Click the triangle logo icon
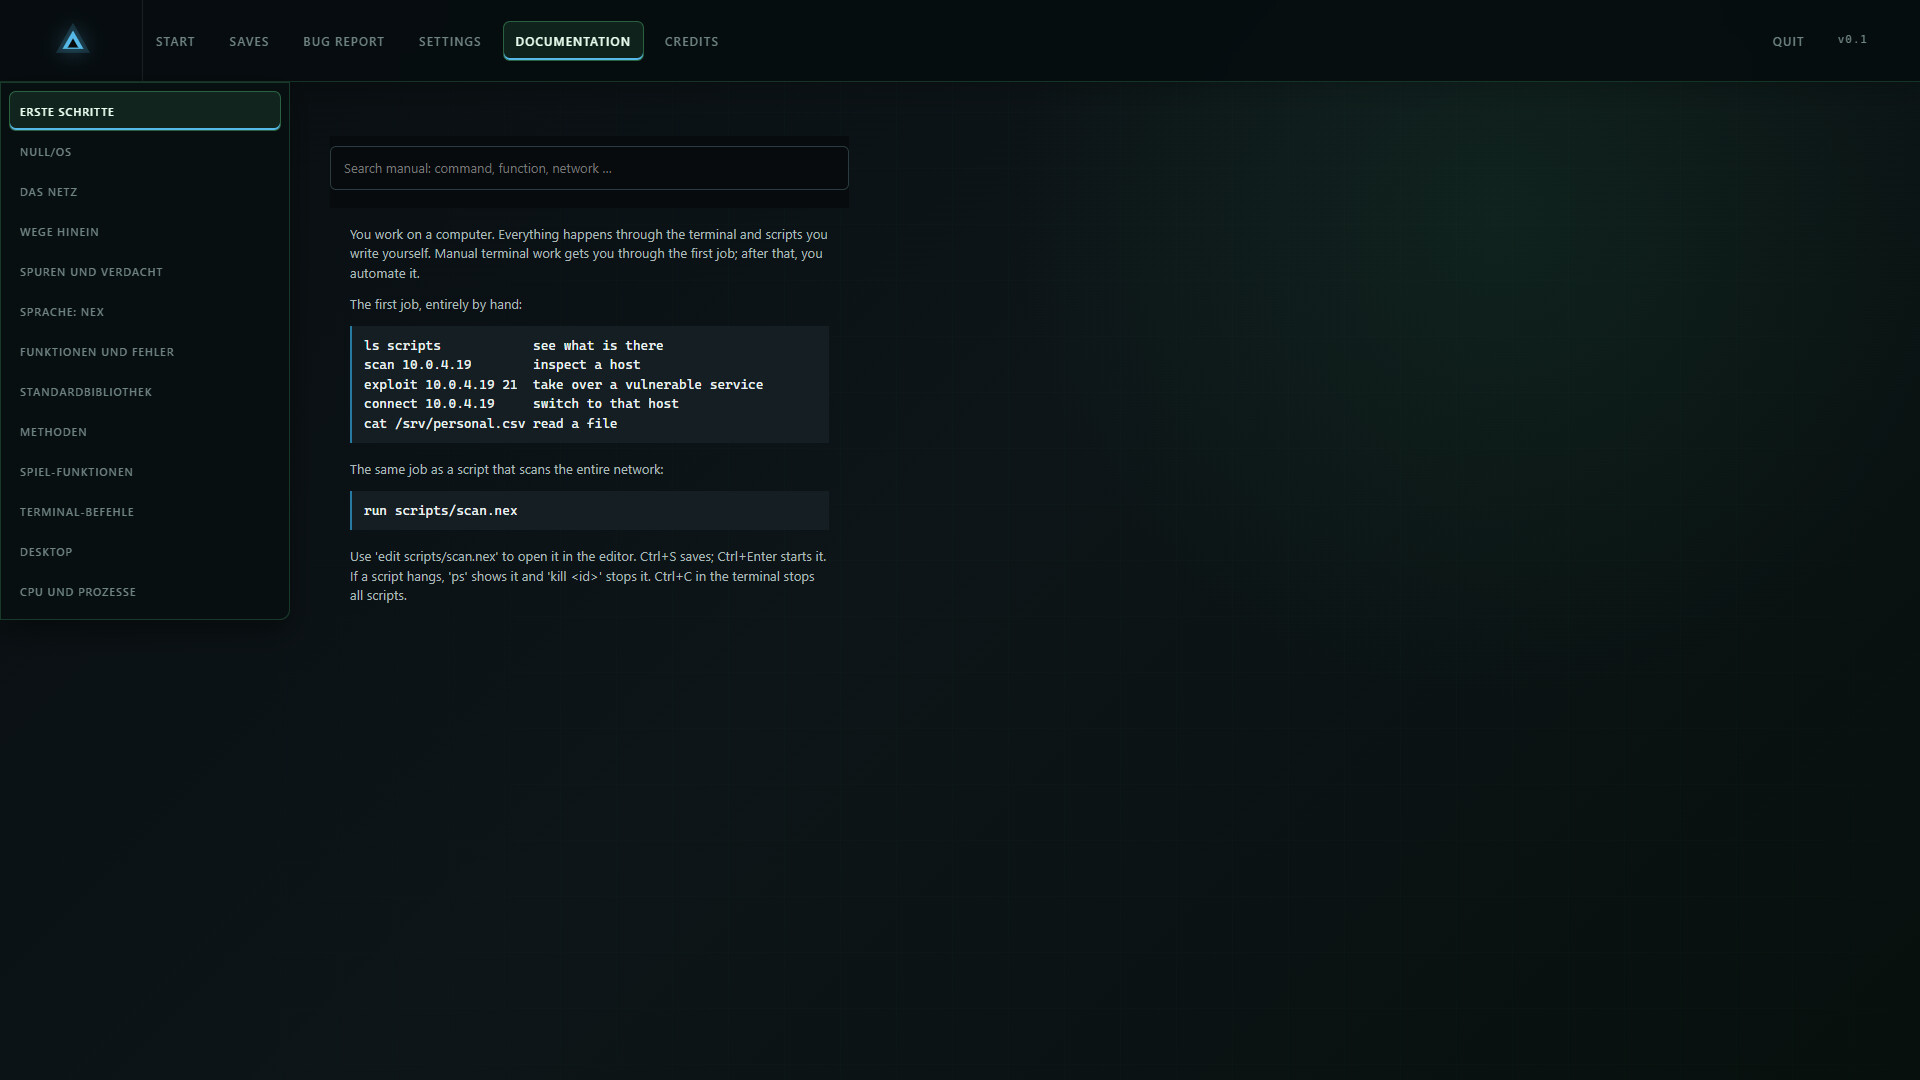This screenshot has width=1920, height=1080. (x=72, y=41)
